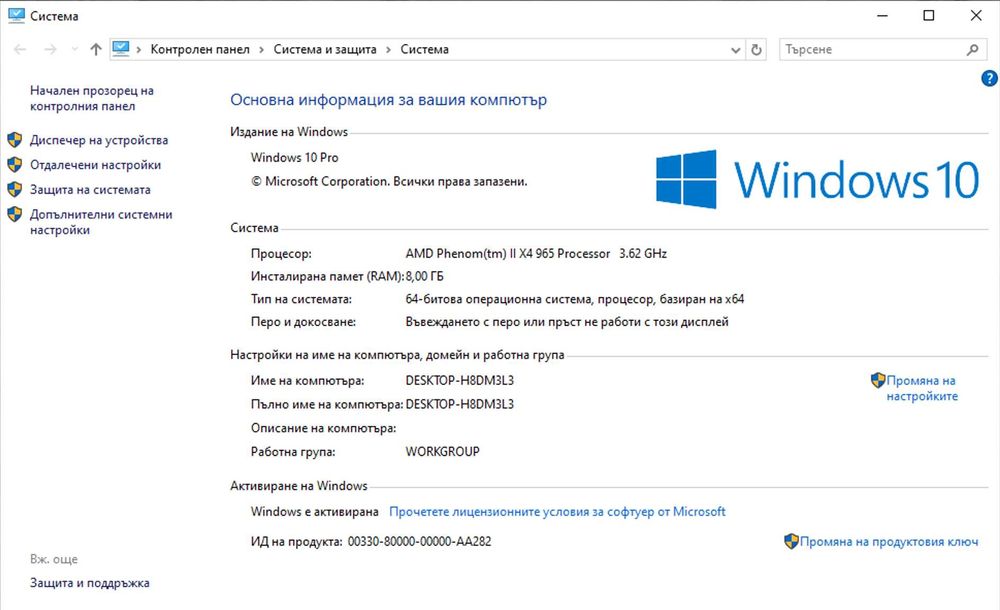Click the shield icon beside Диспечер на устройства

(x=15, y=140)
